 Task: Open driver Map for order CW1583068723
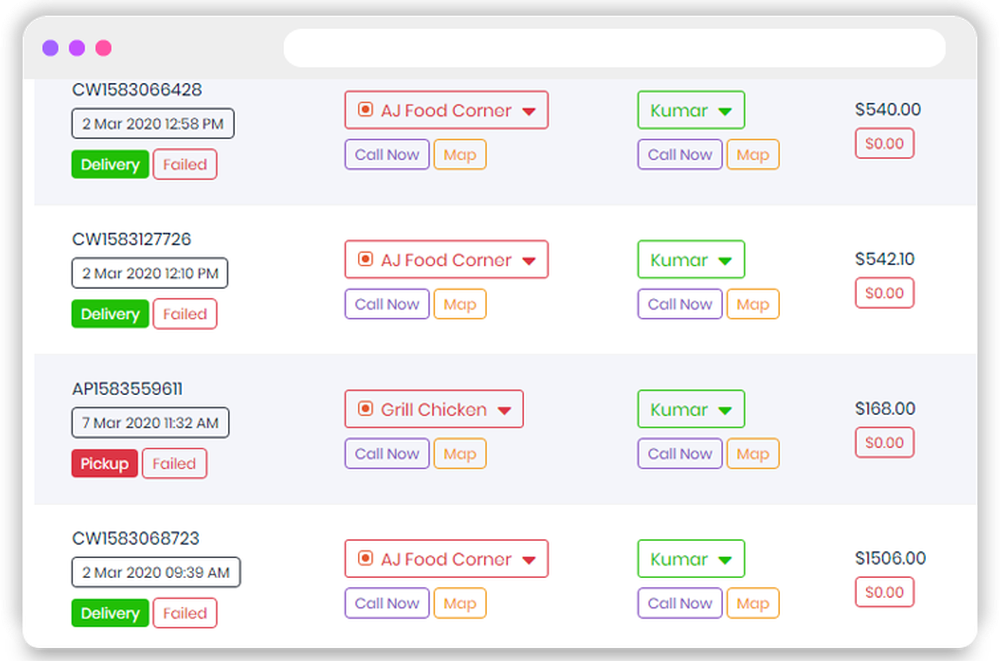point(753,603)
